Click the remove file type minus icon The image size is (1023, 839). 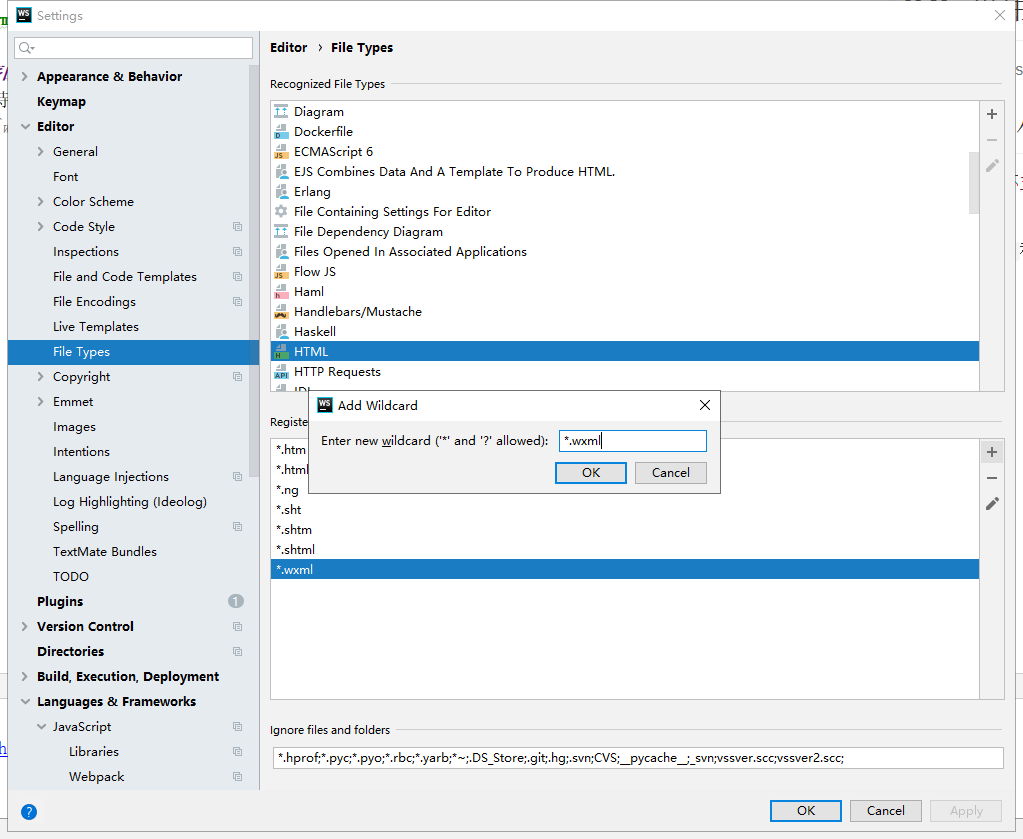[x=992, y=140]
